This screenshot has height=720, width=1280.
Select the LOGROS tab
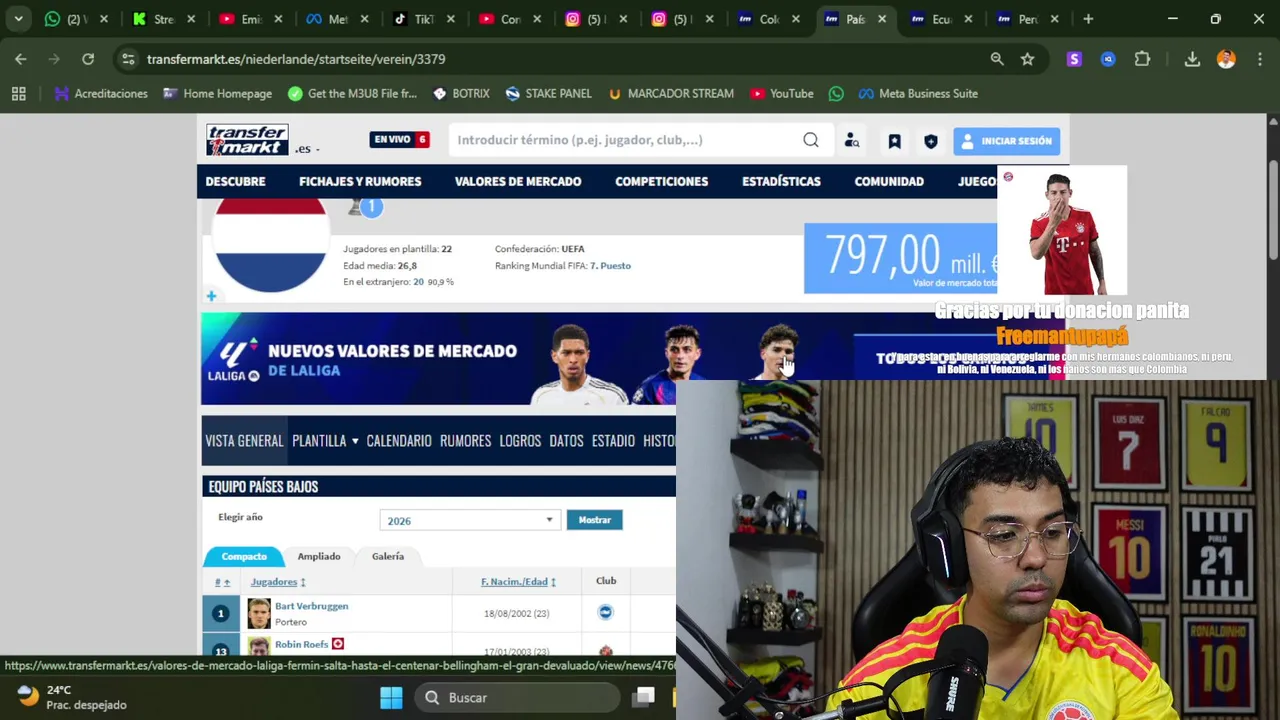point(520,441)
